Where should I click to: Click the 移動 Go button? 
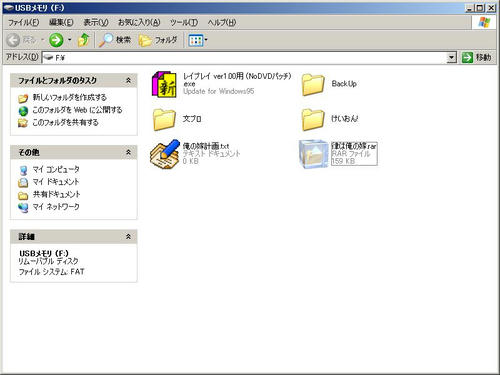point(477,58)
